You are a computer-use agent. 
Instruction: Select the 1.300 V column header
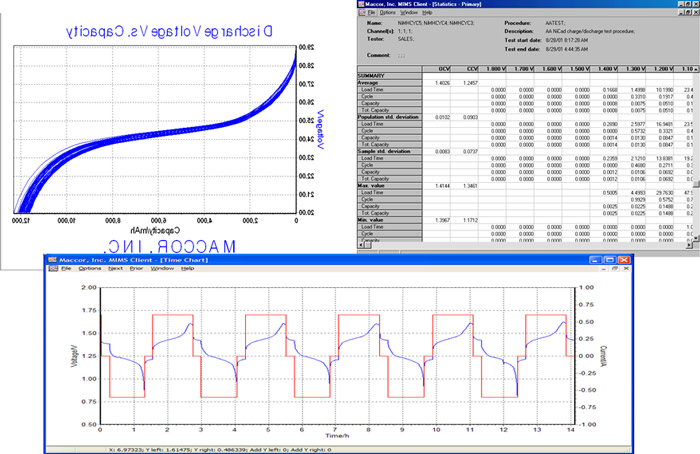point(632,69)
